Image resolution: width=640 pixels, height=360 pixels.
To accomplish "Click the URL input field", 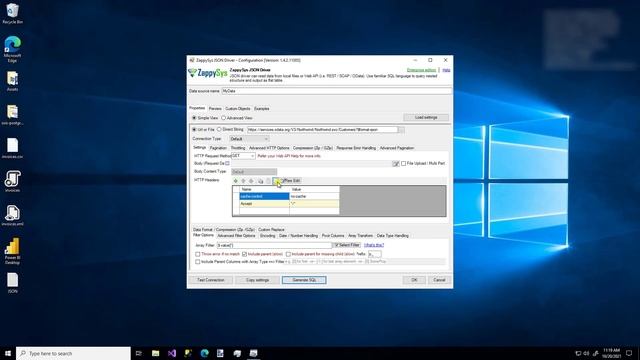I will (x=322, y=130).
